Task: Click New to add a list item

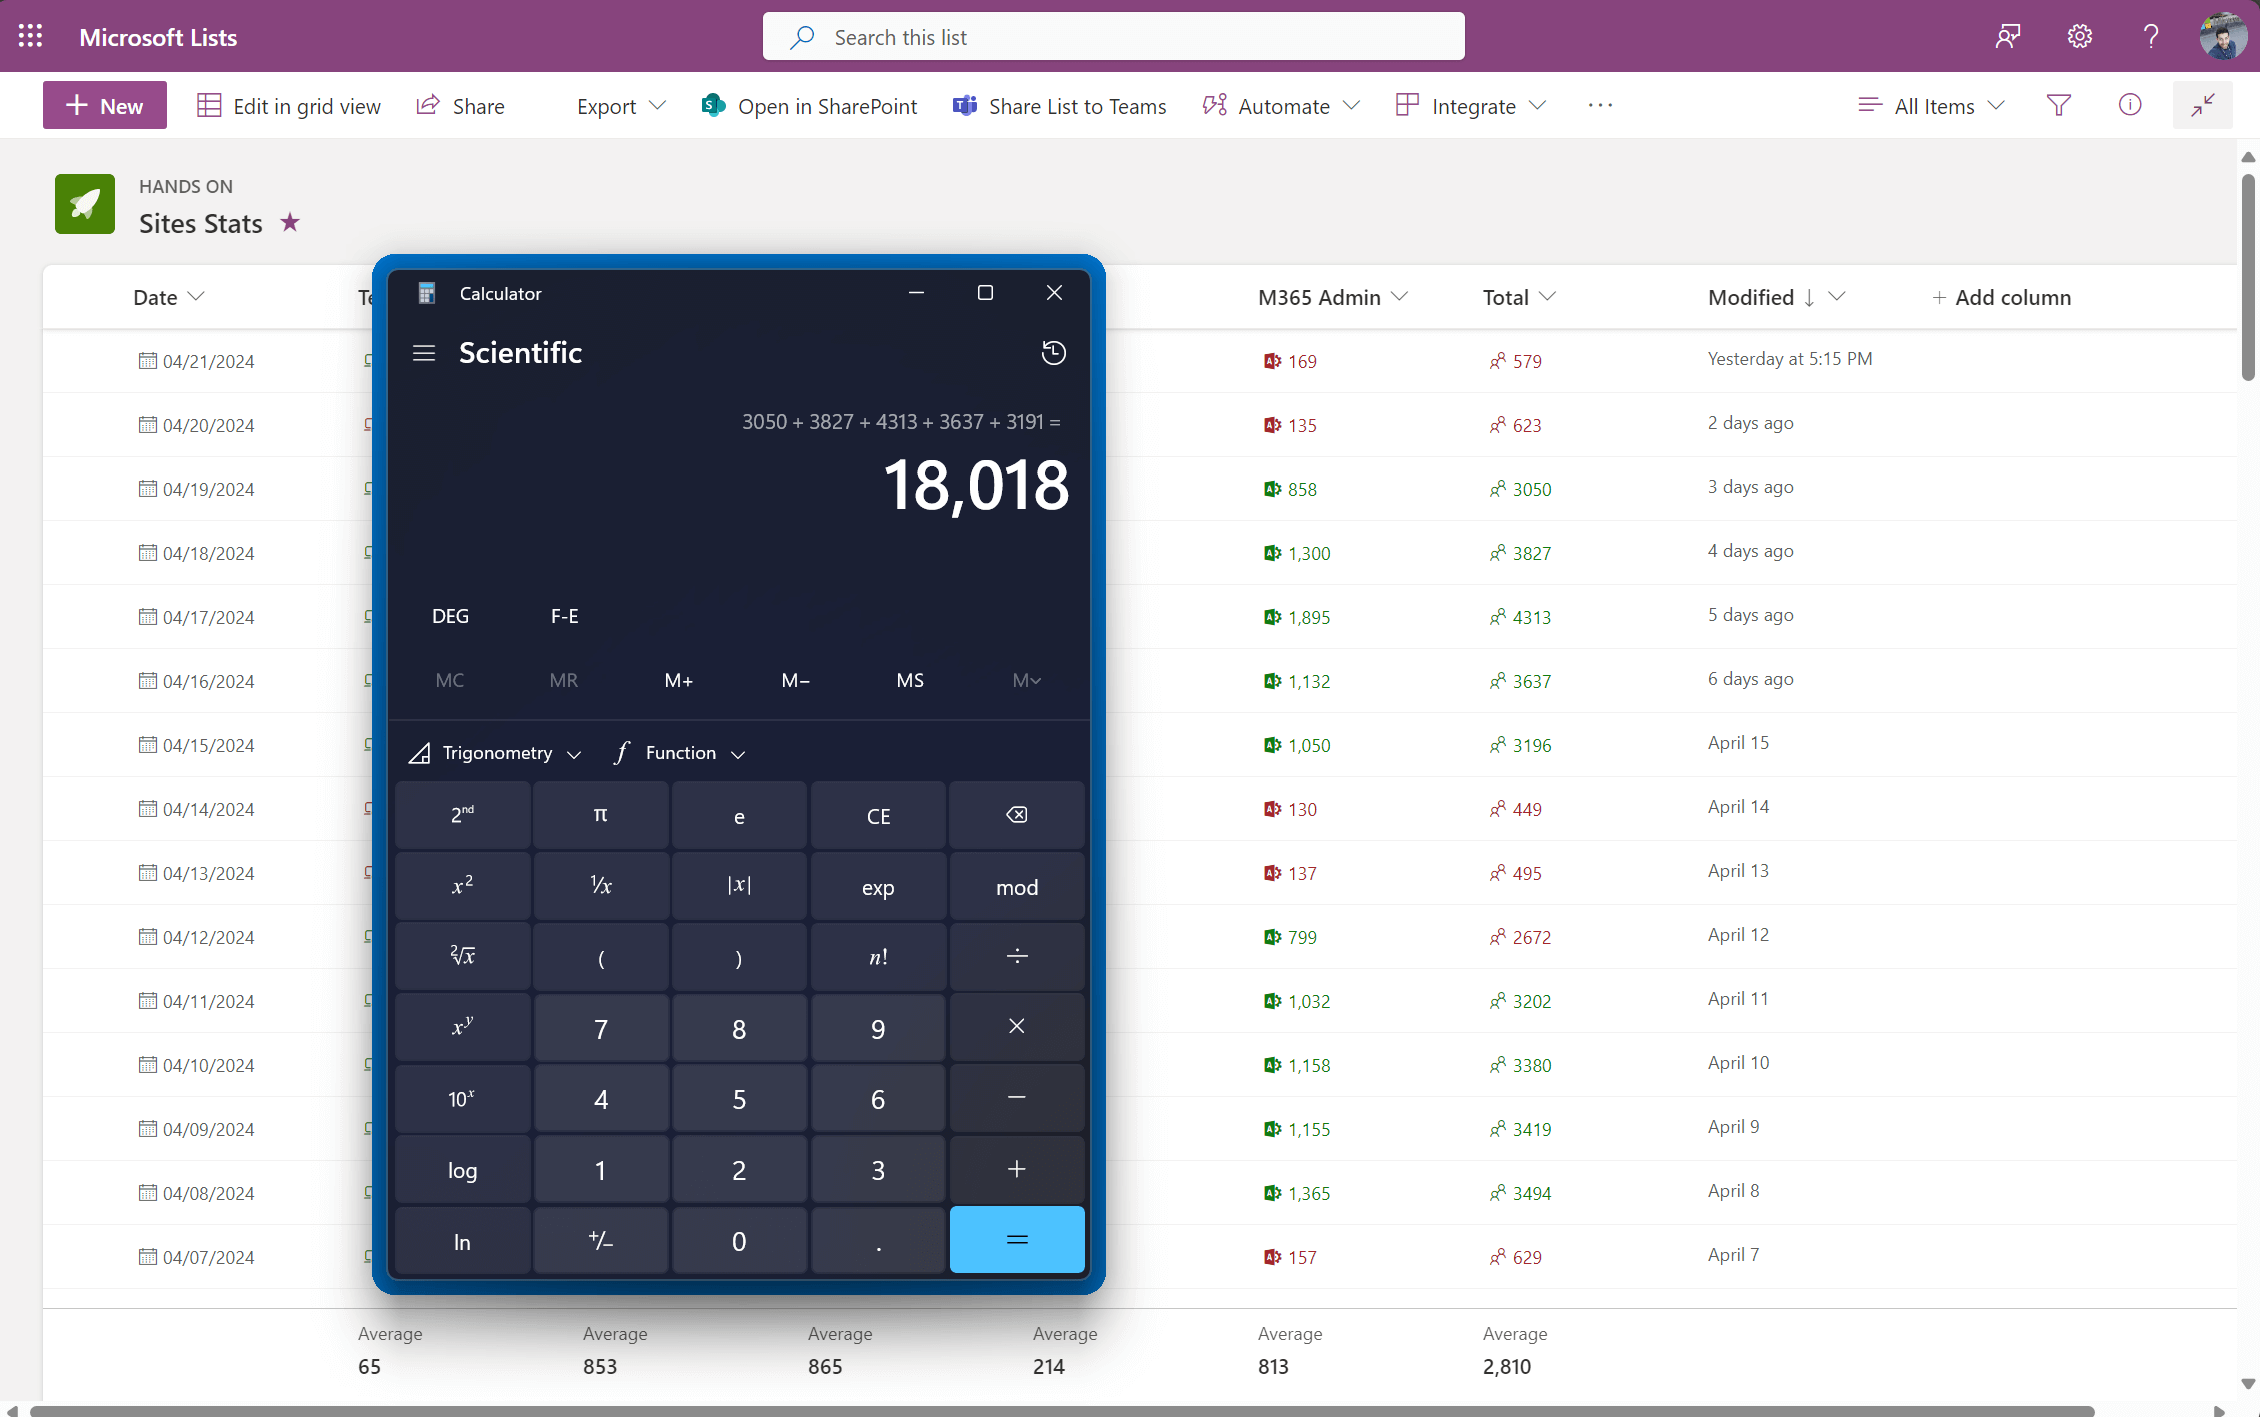Action: click(x=104, y=105)
